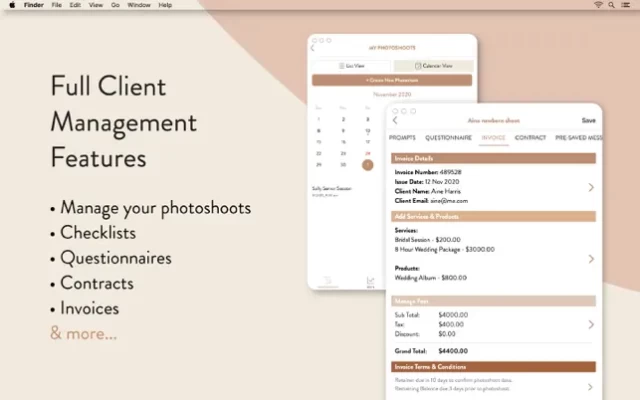The width and height of the screenshot is (640, 400).
Task: Go back from the invoice screen
Action: [394, 120]
